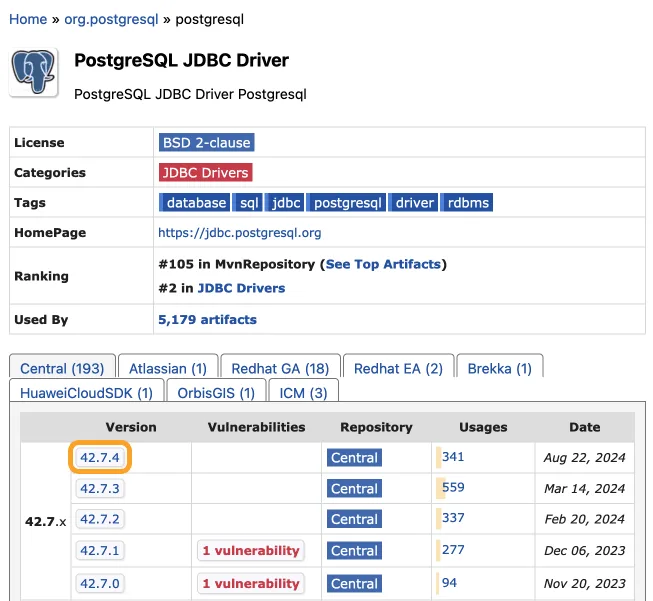Click the Aug 22, 2024 date cell
653x601 pixels.
point(584,457)
